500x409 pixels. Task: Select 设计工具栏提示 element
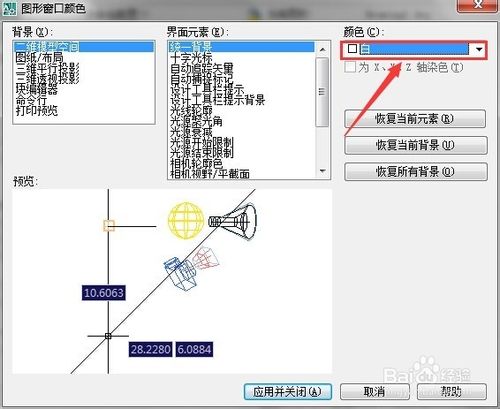coord(242,90)
